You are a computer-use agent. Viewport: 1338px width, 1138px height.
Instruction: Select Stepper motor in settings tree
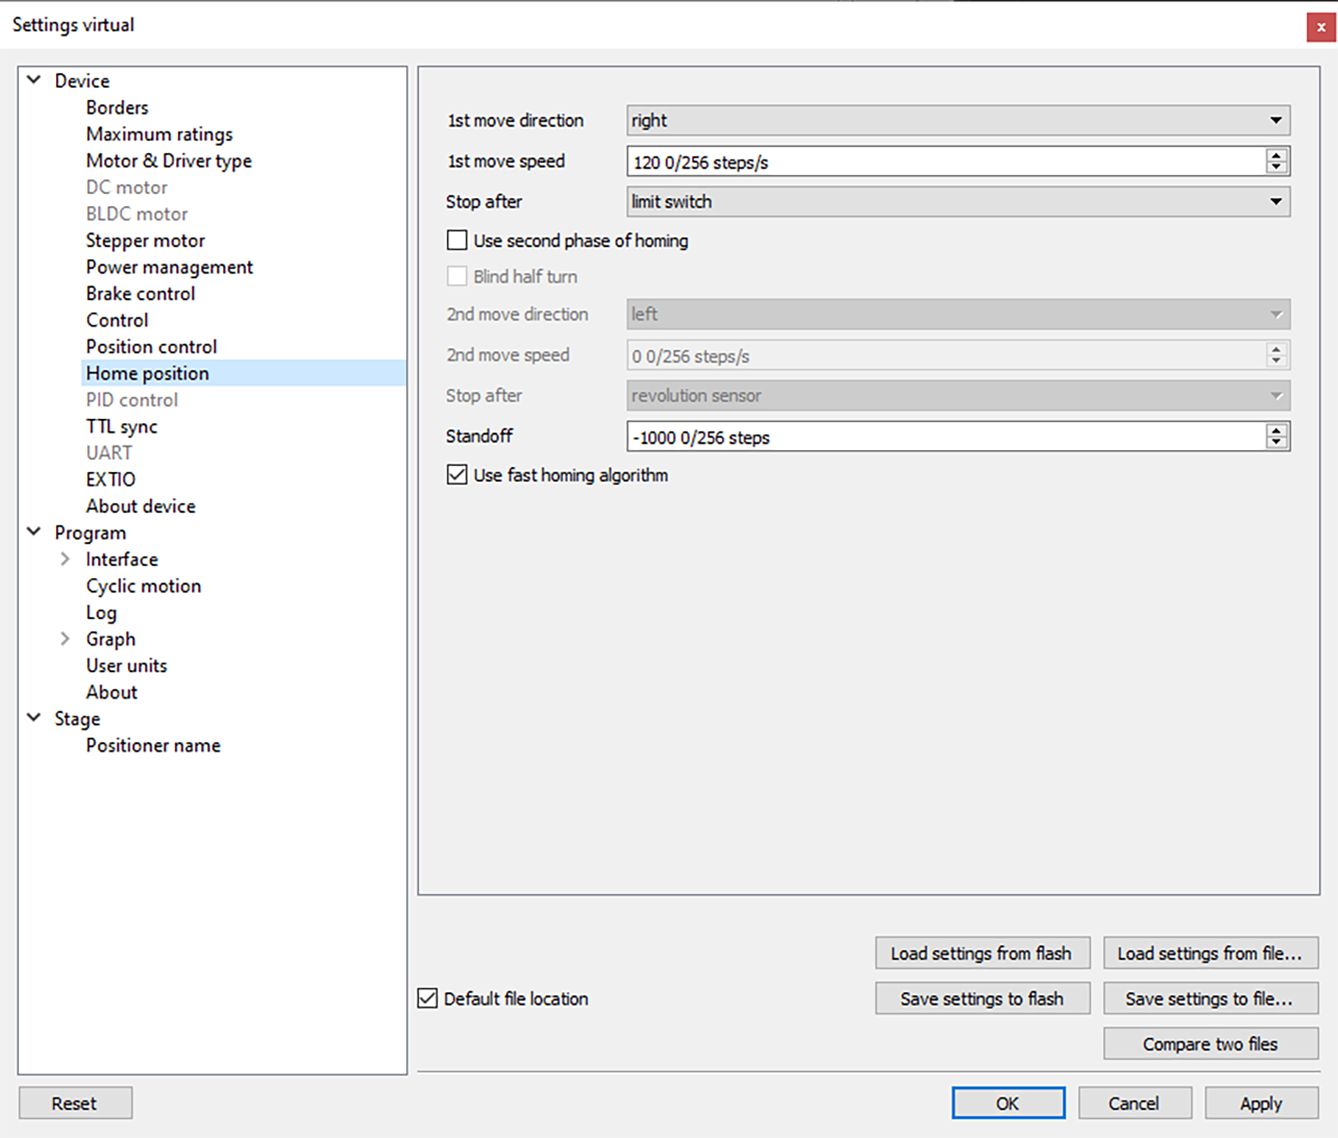pos(145,240)
